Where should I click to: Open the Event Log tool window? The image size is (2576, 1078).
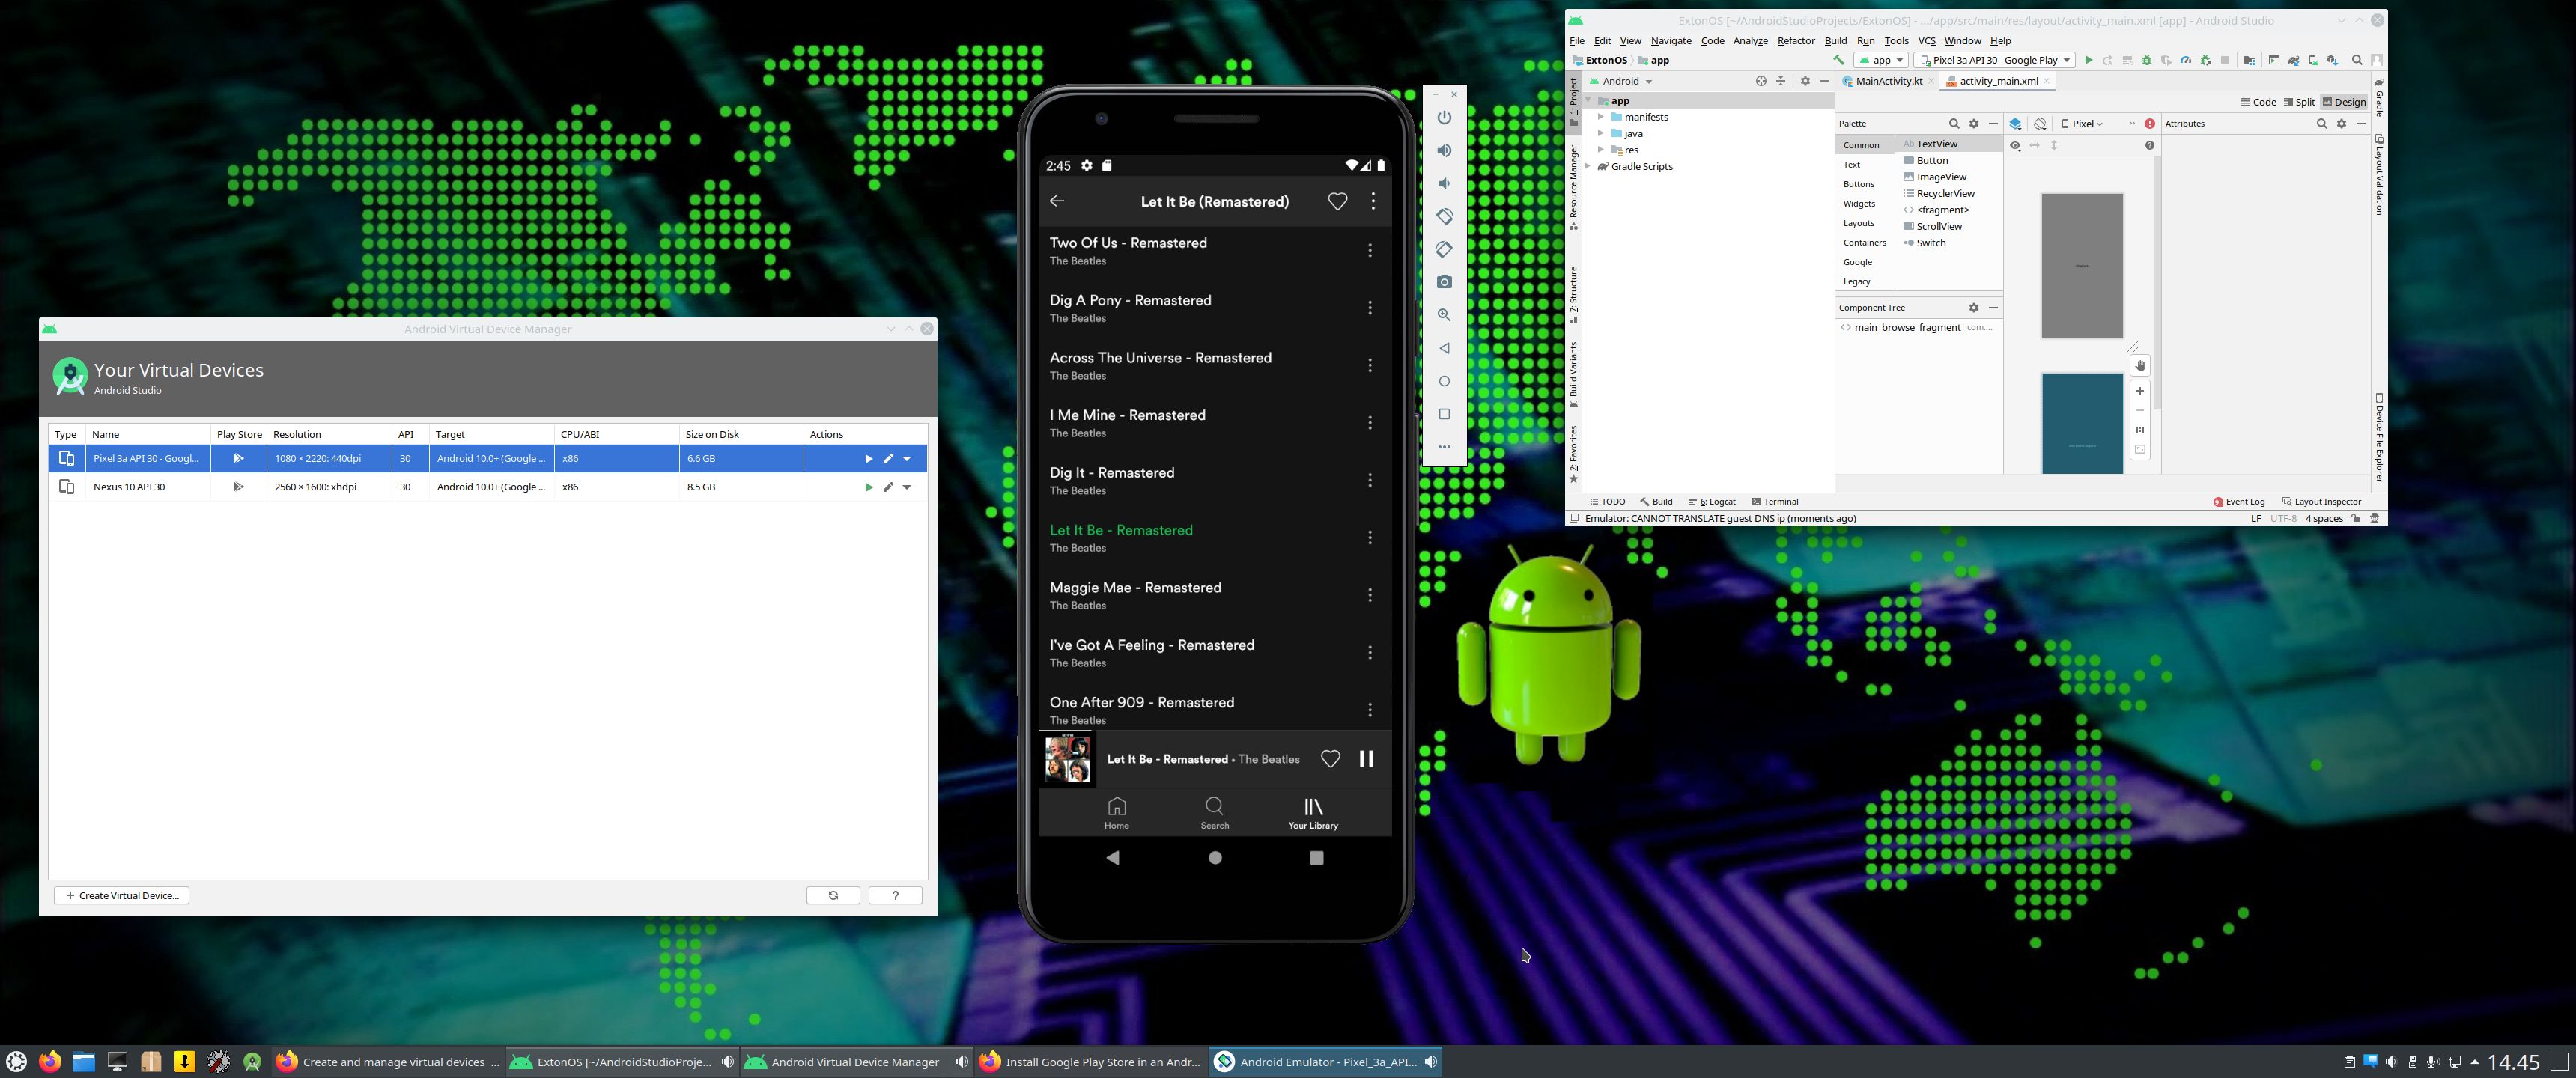pyautogui.click(x=2239, y=502)
